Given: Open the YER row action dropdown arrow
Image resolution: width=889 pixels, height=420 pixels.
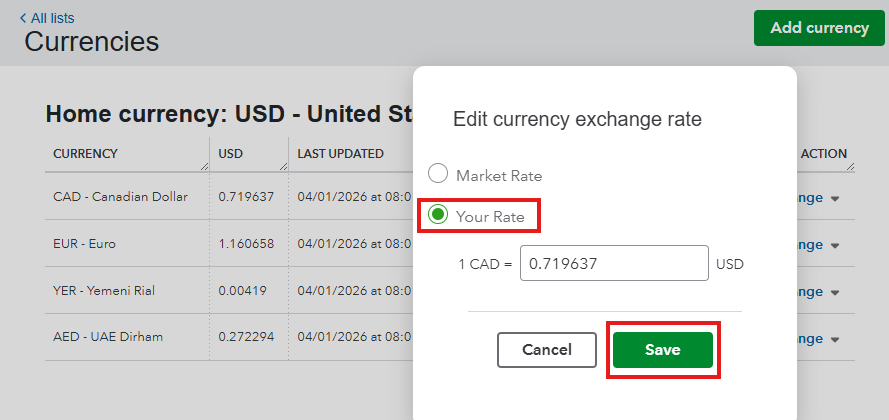Looking at the screenshot, I should [x=835, y=291].
